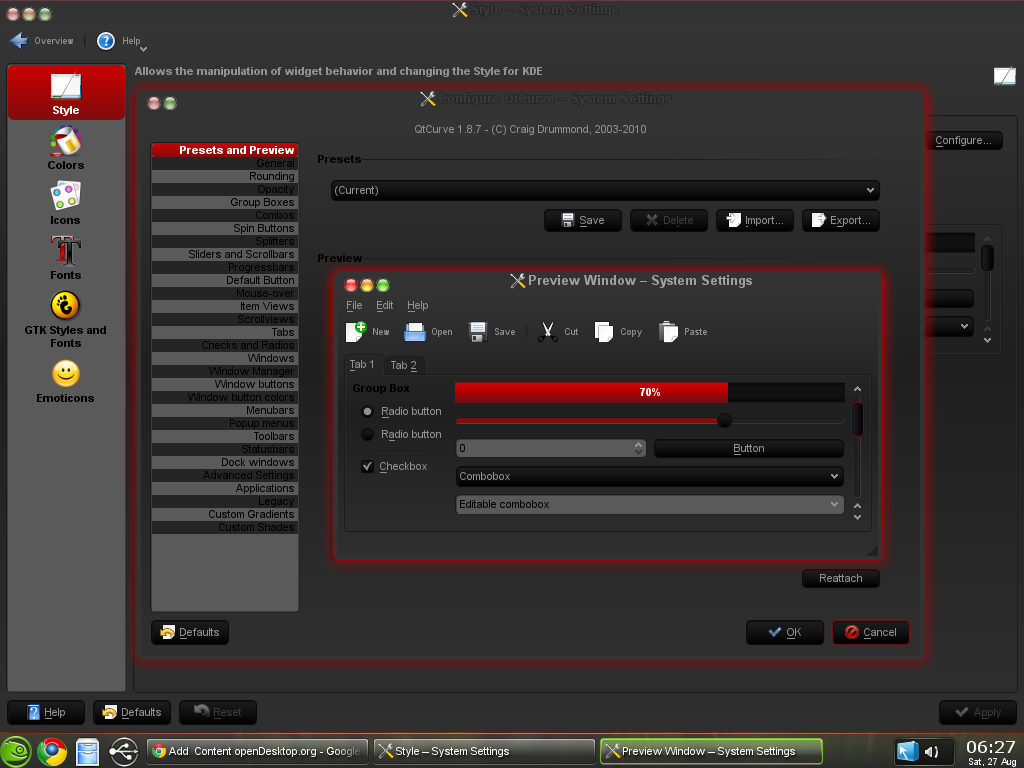
Task: Select Window buttons in the list
Action: click(x=225, y=384)
